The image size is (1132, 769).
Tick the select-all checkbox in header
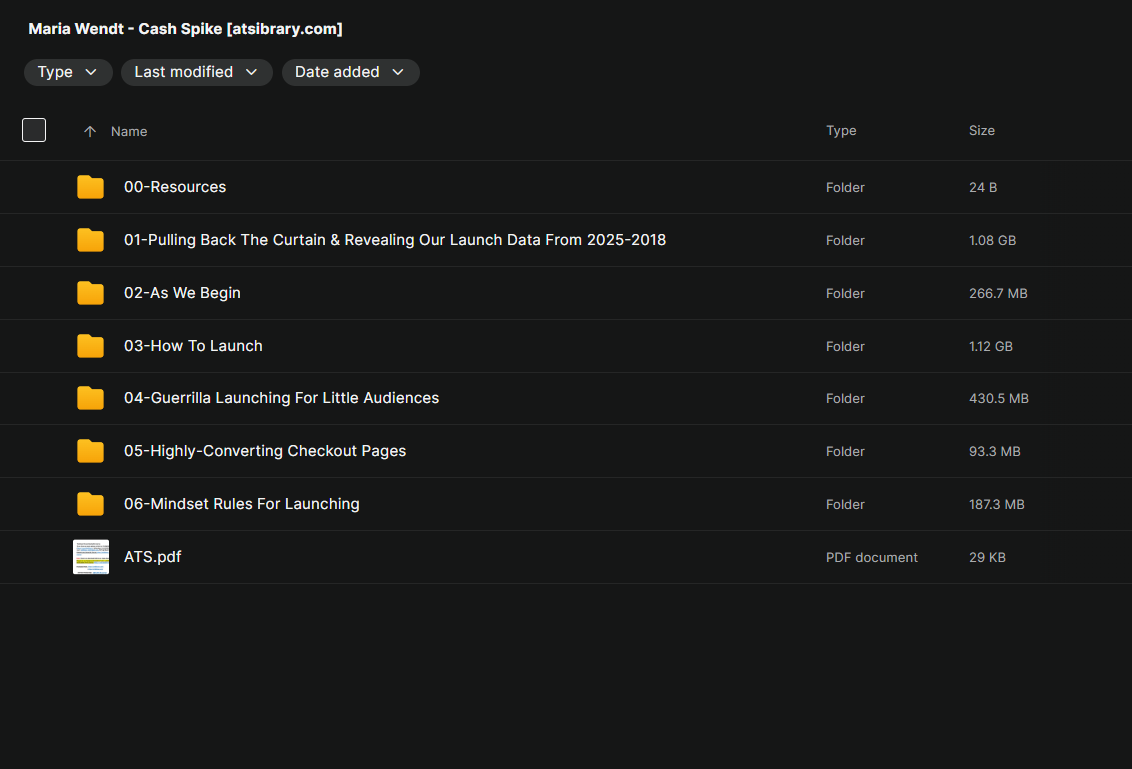(x=34, y=130)
